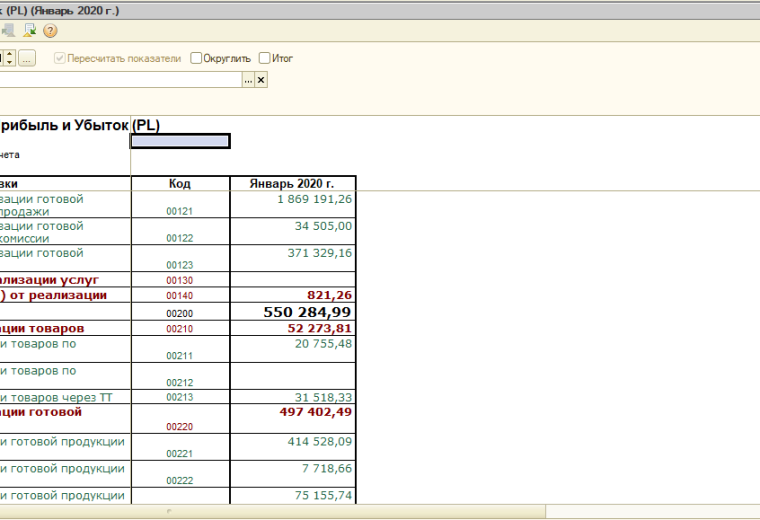This screenshot has width=760, height=520.
Task: Select the bold total value 550 284,99
Action: [307, 312]
